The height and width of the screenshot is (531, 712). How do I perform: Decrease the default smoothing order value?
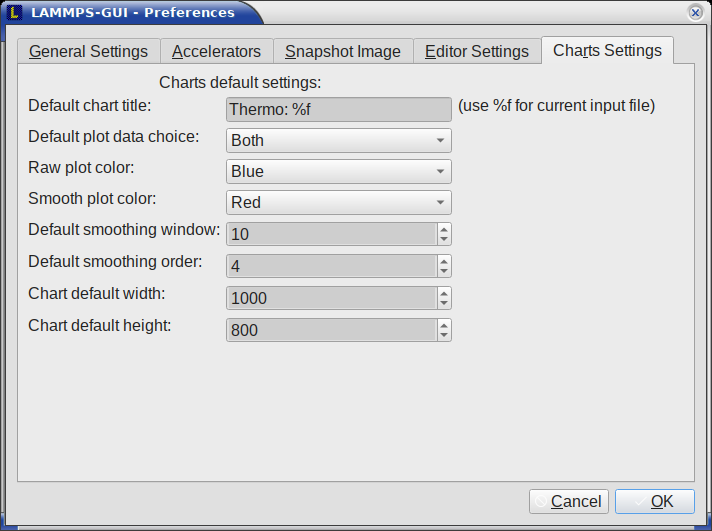(444, 271)
